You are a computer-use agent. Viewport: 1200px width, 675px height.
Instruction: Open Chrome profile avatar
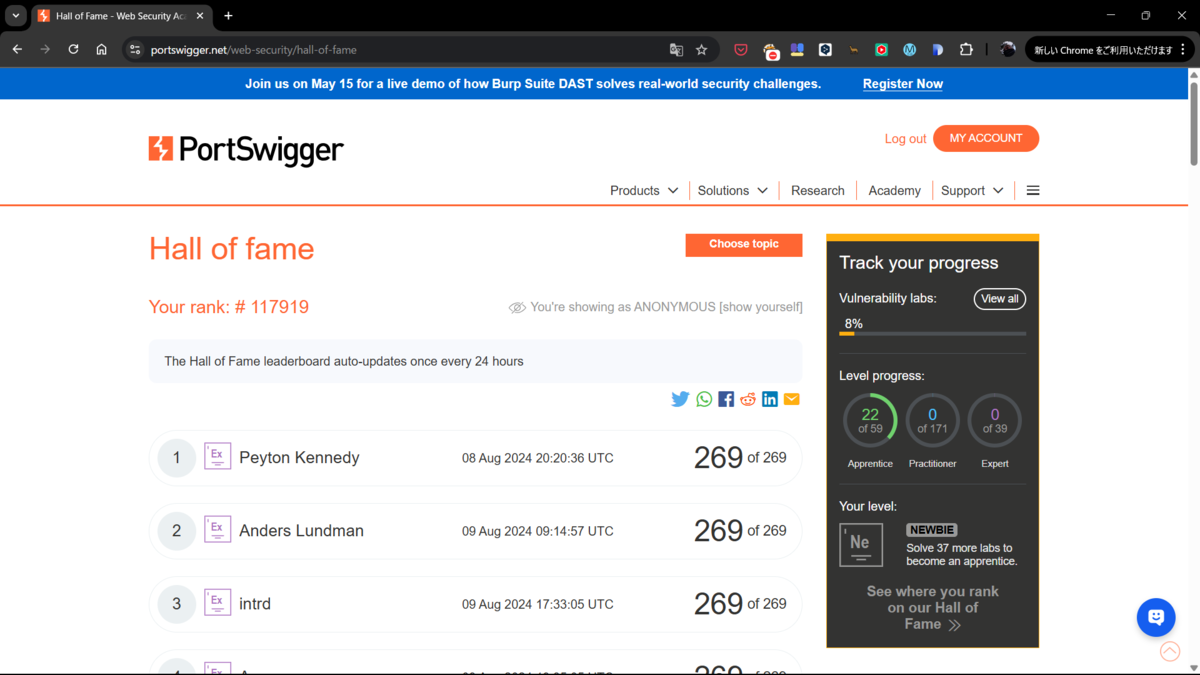1007,49
